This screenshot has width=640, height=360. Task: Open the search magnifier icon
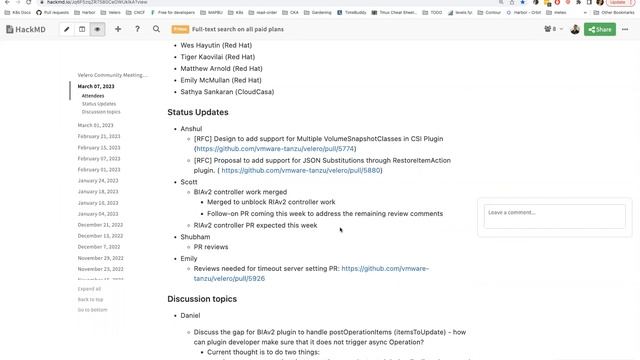[x=156, y=29]
